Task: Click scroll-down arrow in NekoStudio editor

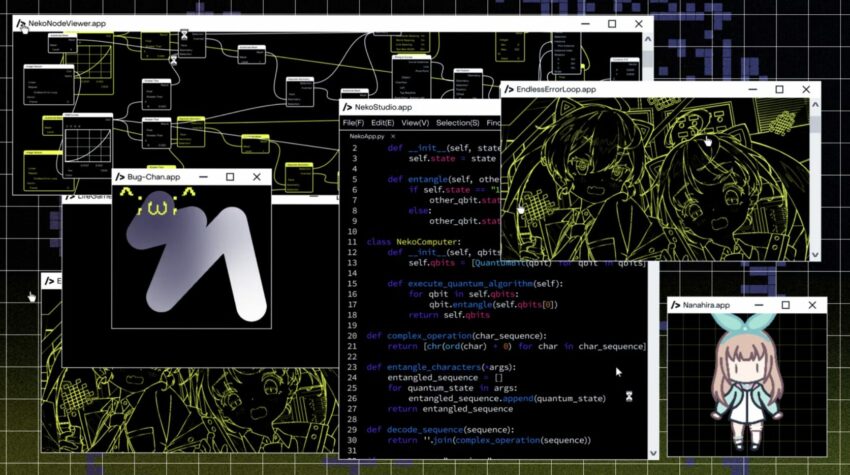Action: (x=653, y=453)
